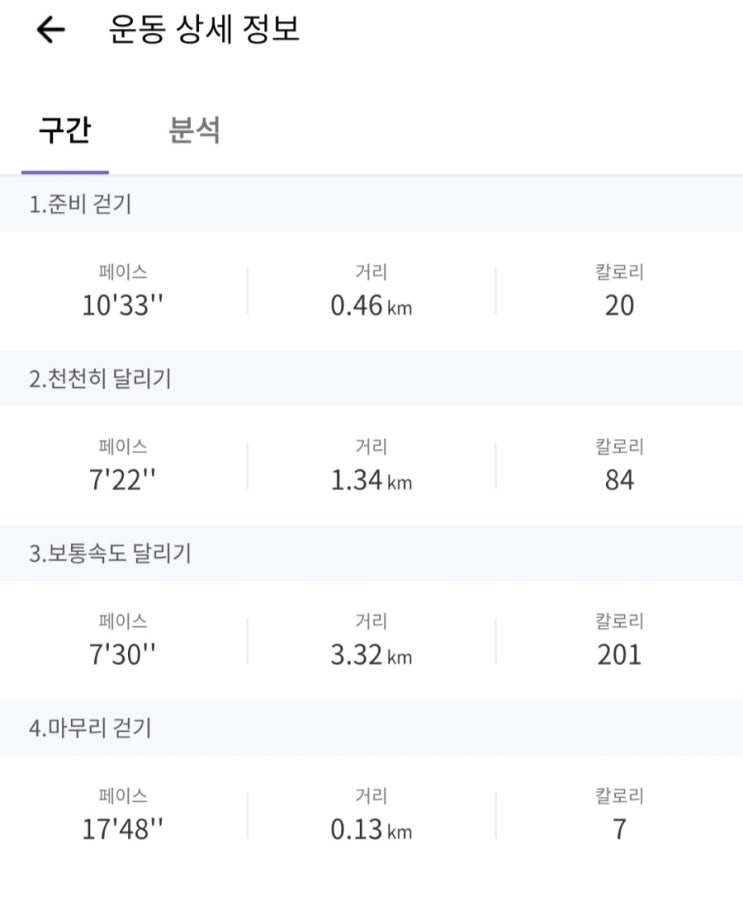This screenshot has width=743, height=920.
Task: Tap the 84 calorie value
Action: (x=619, y=480)
